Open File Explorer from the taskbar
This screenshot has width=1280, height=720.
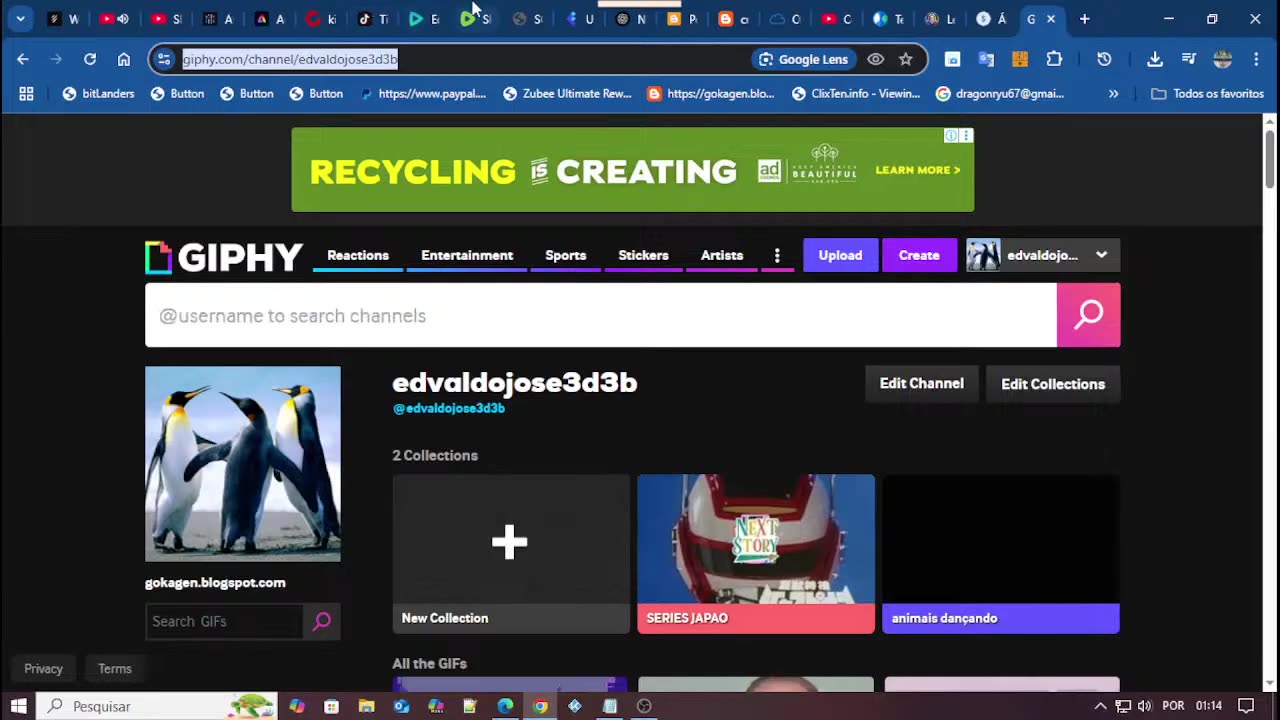tap(366, 706)
